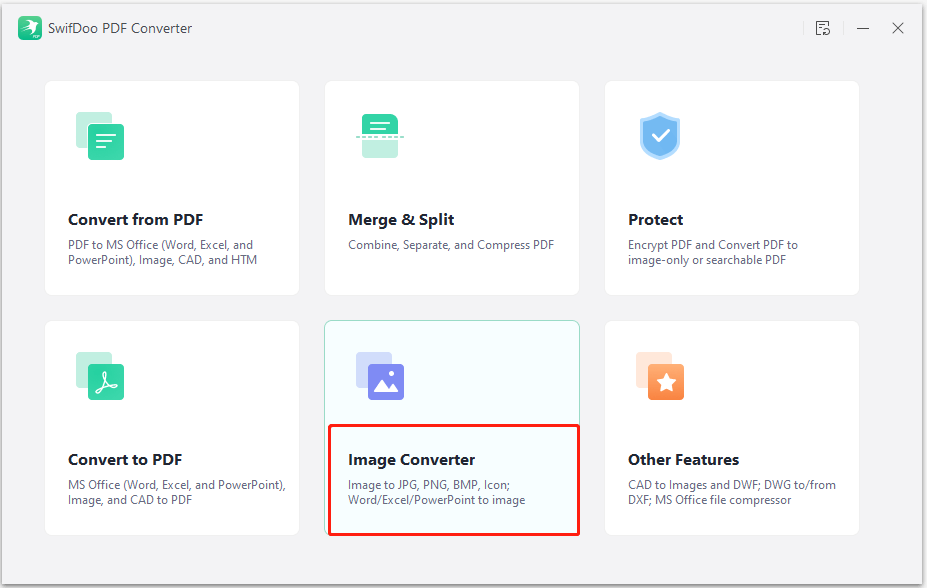Choose the Protect heading
This screenshot has height=588, width=927.
[655, 220]
